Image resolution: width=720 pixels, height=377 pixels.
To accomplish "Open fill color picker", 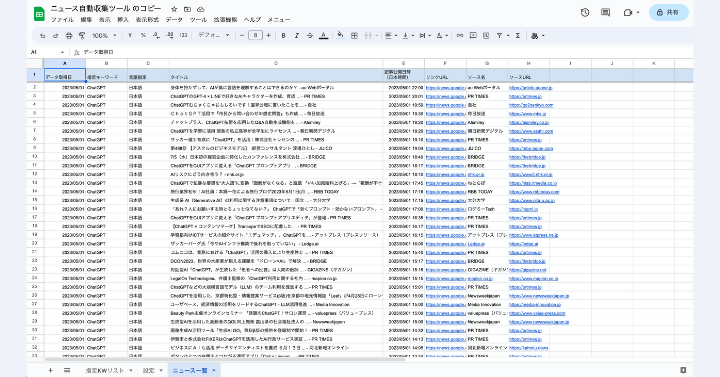I will (340, 35).
